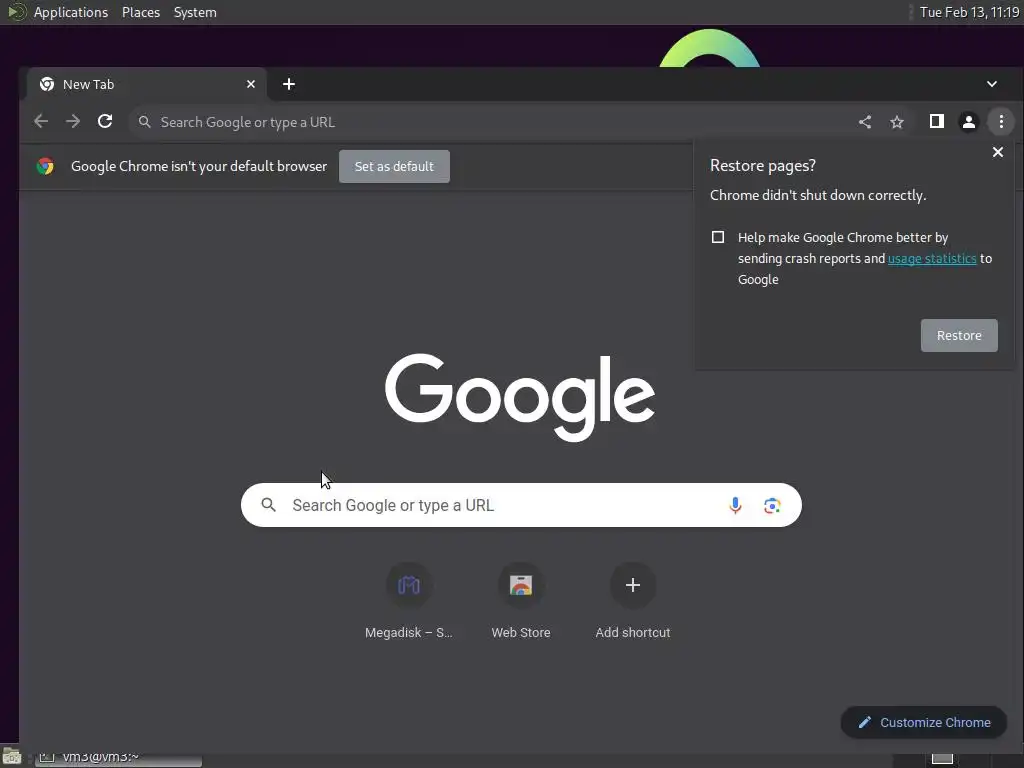
Task: Search by image with Google Lens icon
Action: pos(772,505)
